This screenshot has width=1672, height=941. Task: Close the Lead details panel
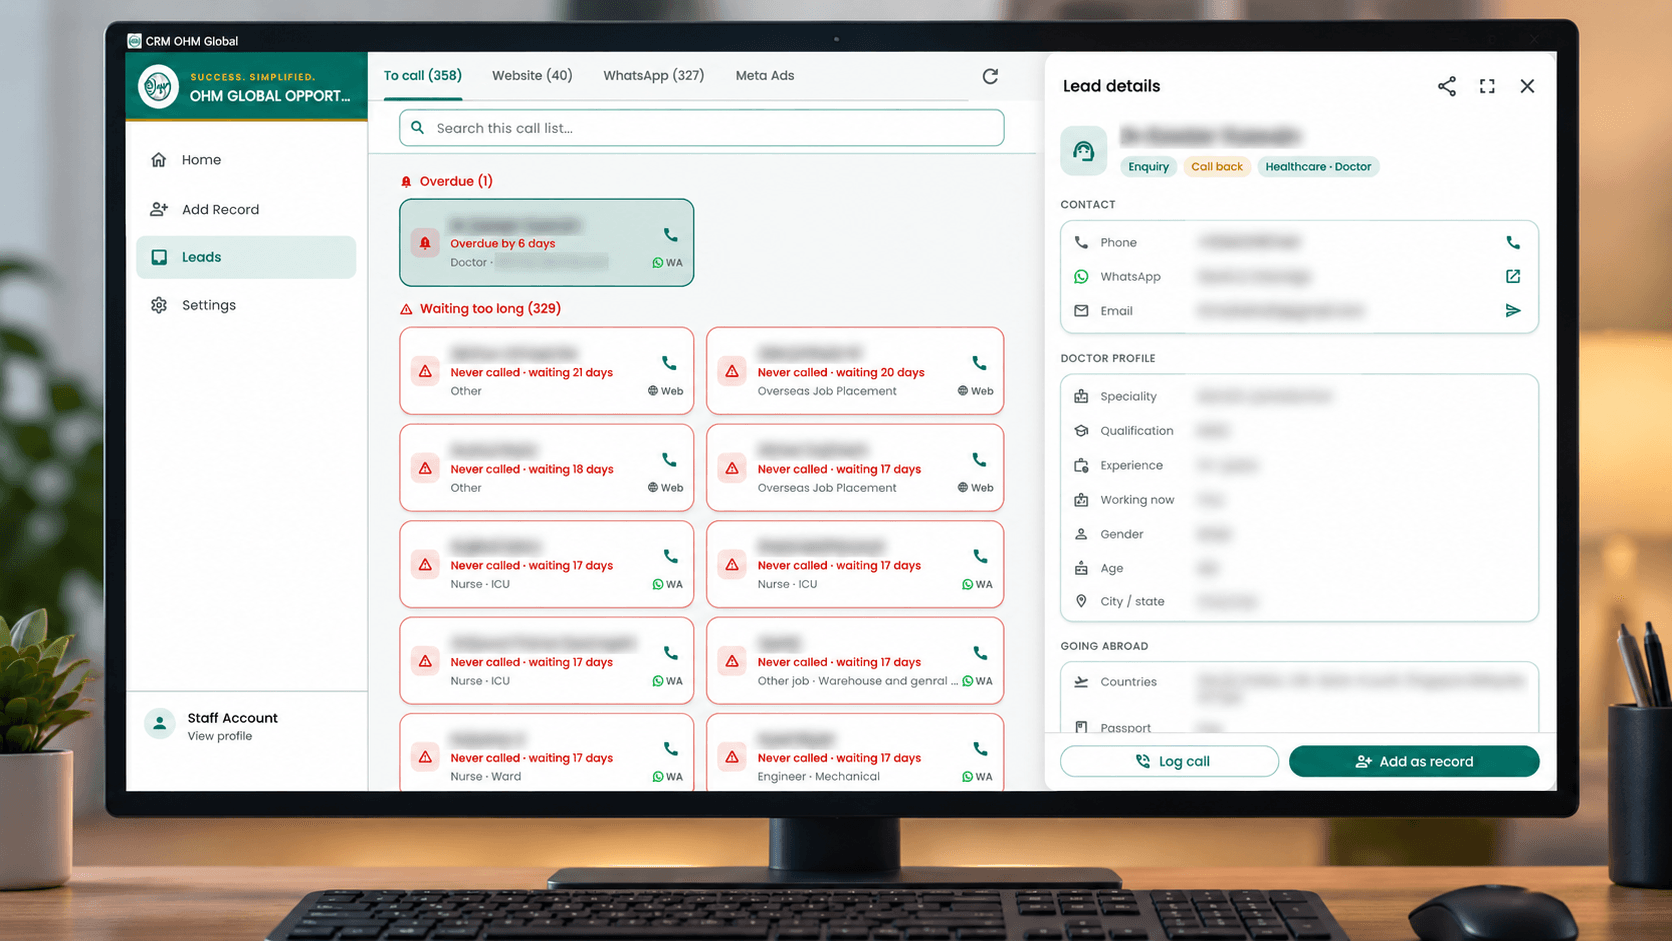1527,86
